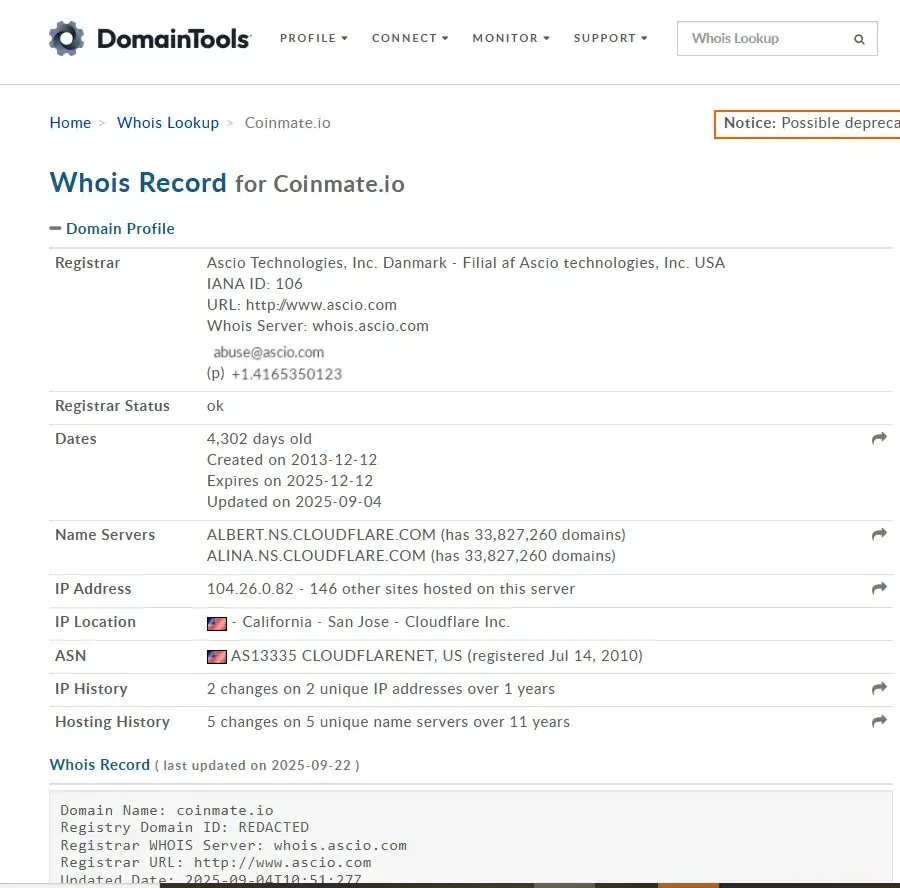
Task: Open Whois Lookup breadcrumb link
Action: click(168, 123)
